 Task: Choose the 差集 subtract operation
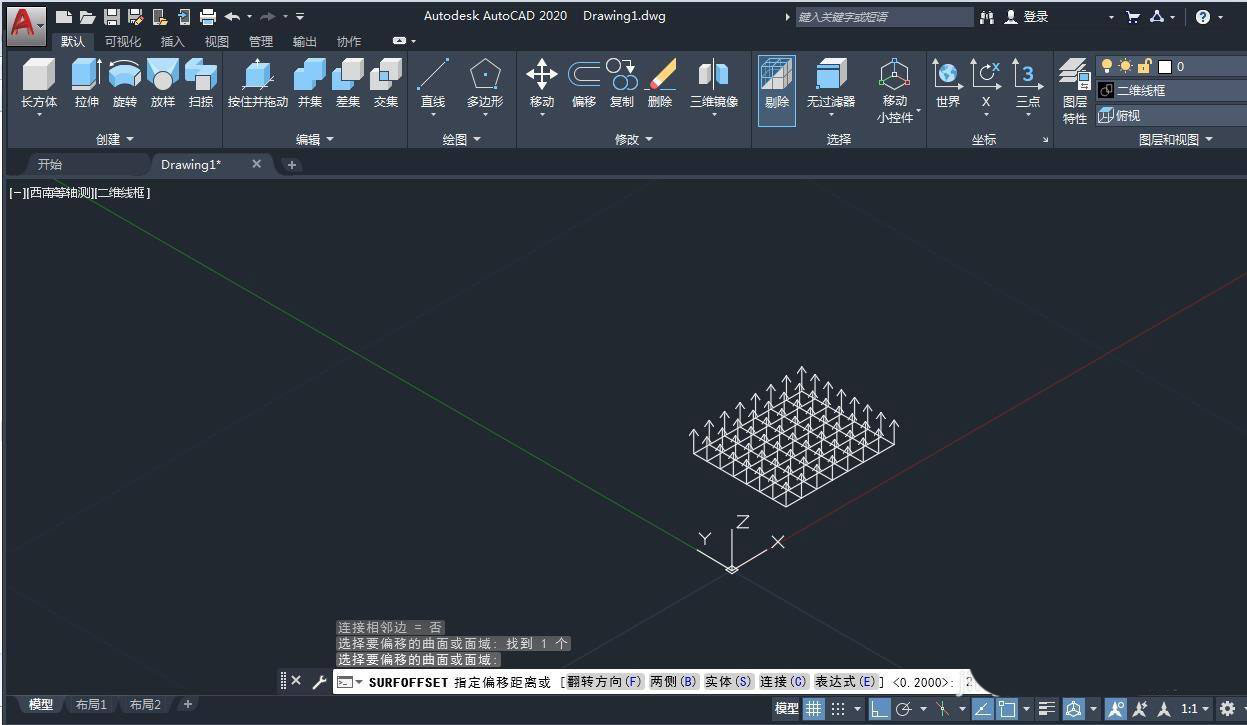tap(348, 84)
